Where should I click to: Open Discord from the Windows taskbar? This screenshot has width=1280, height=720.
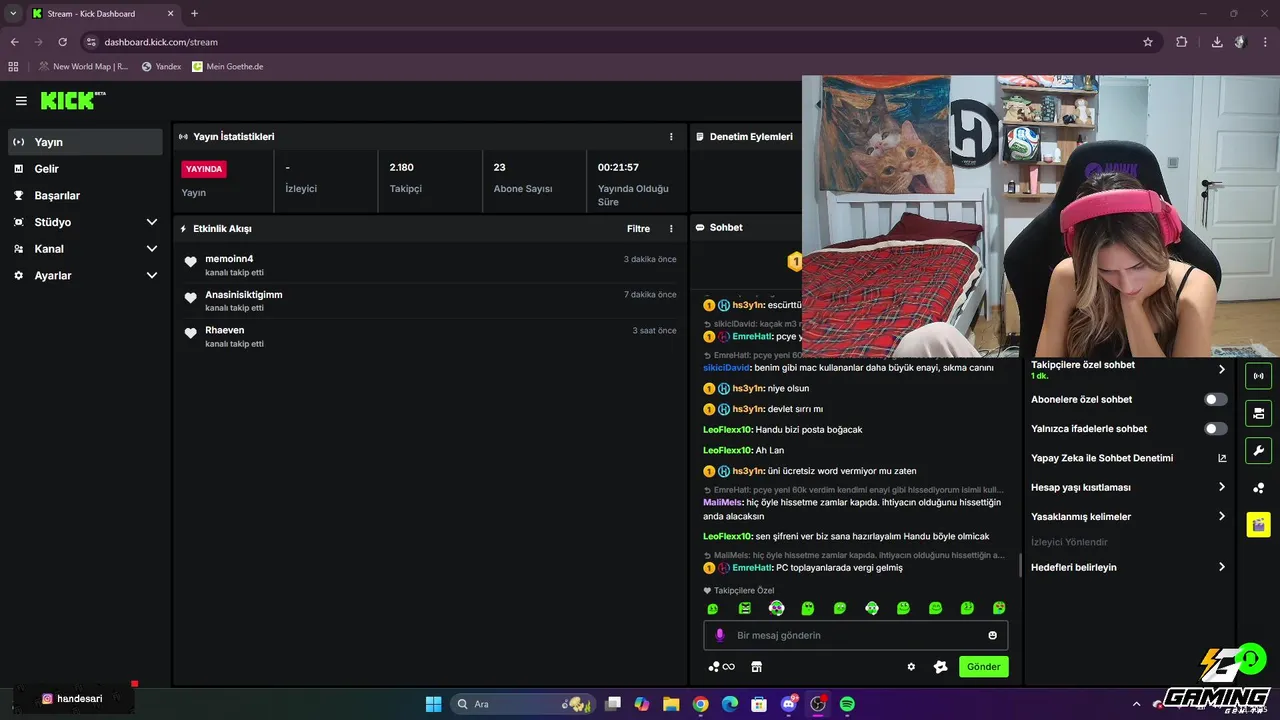[789, 704]
